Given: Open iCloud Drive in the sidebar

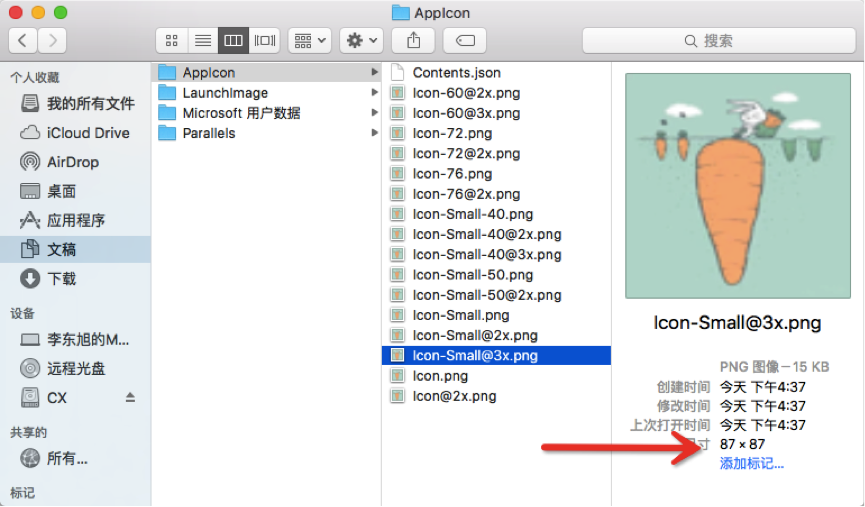Looking at the screenshot, I should (75, 133).
